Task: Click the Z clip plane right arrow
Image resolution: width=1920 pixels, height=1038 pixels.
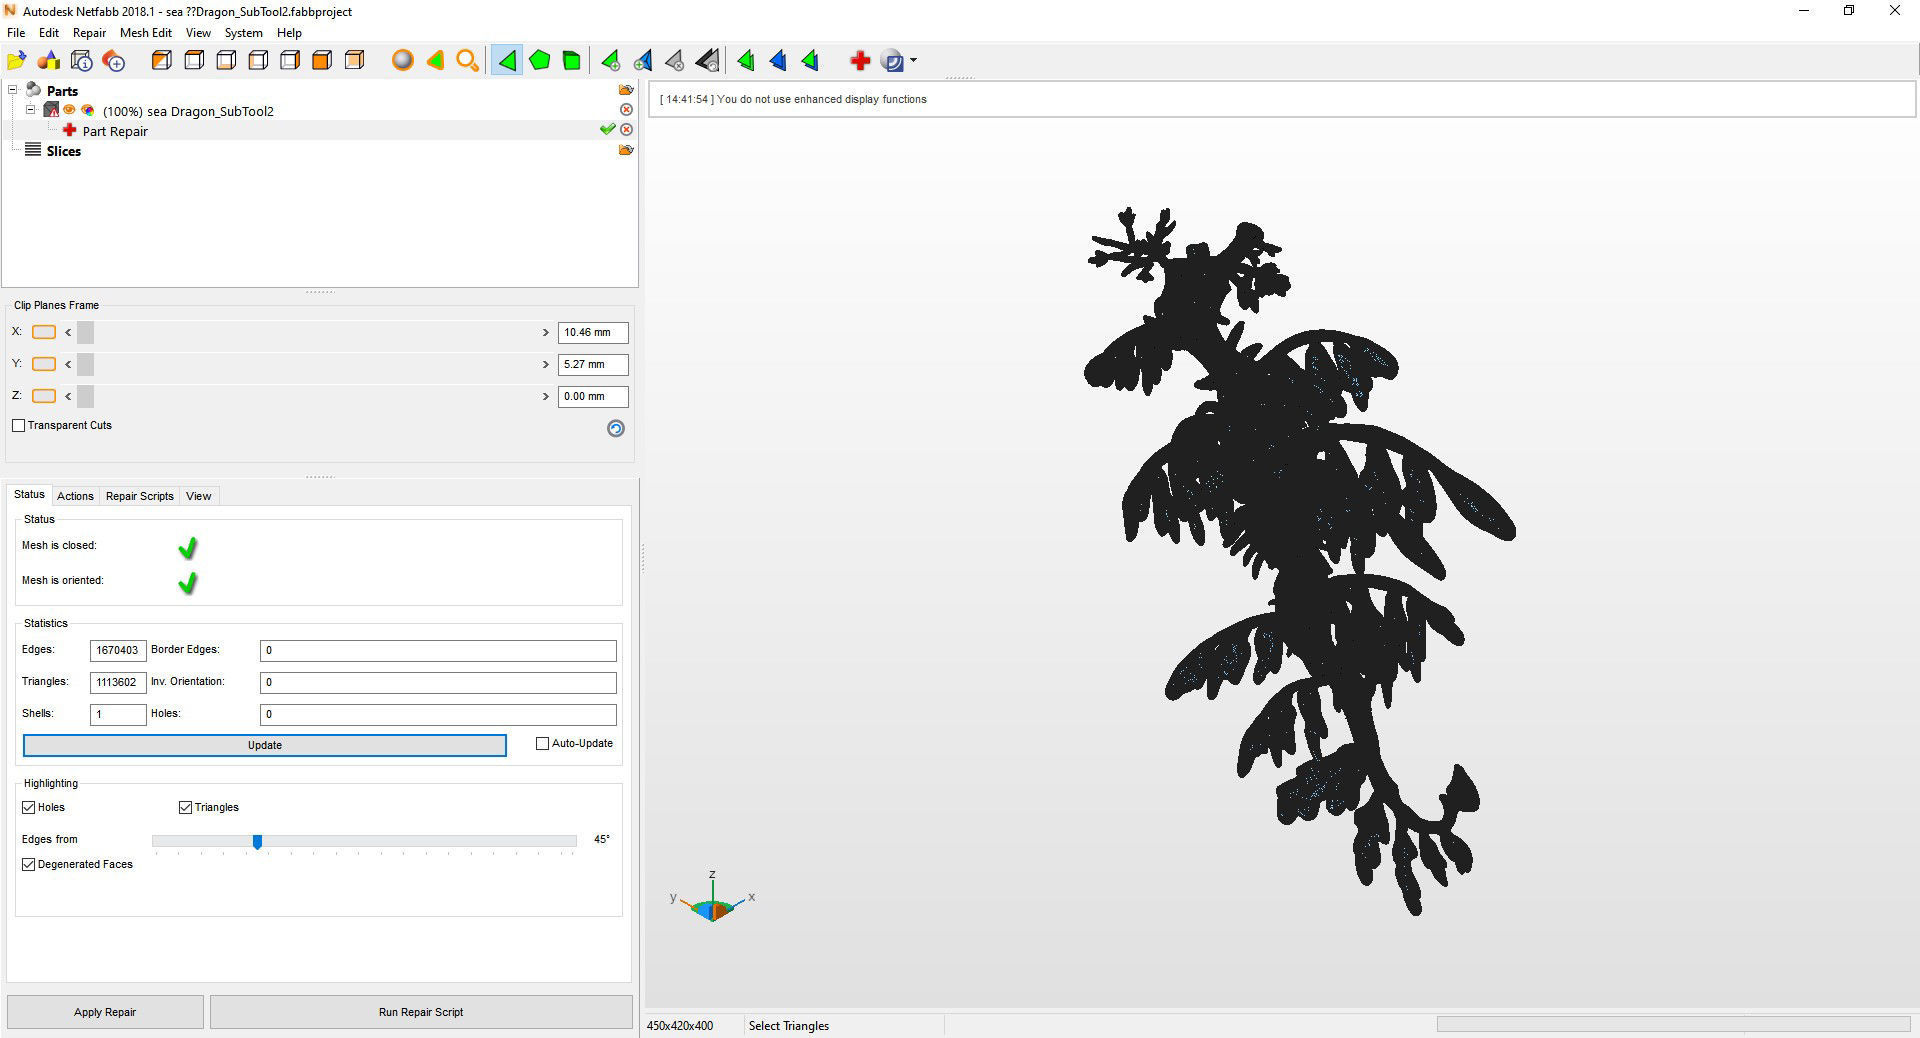Action: tap(546, 396)
